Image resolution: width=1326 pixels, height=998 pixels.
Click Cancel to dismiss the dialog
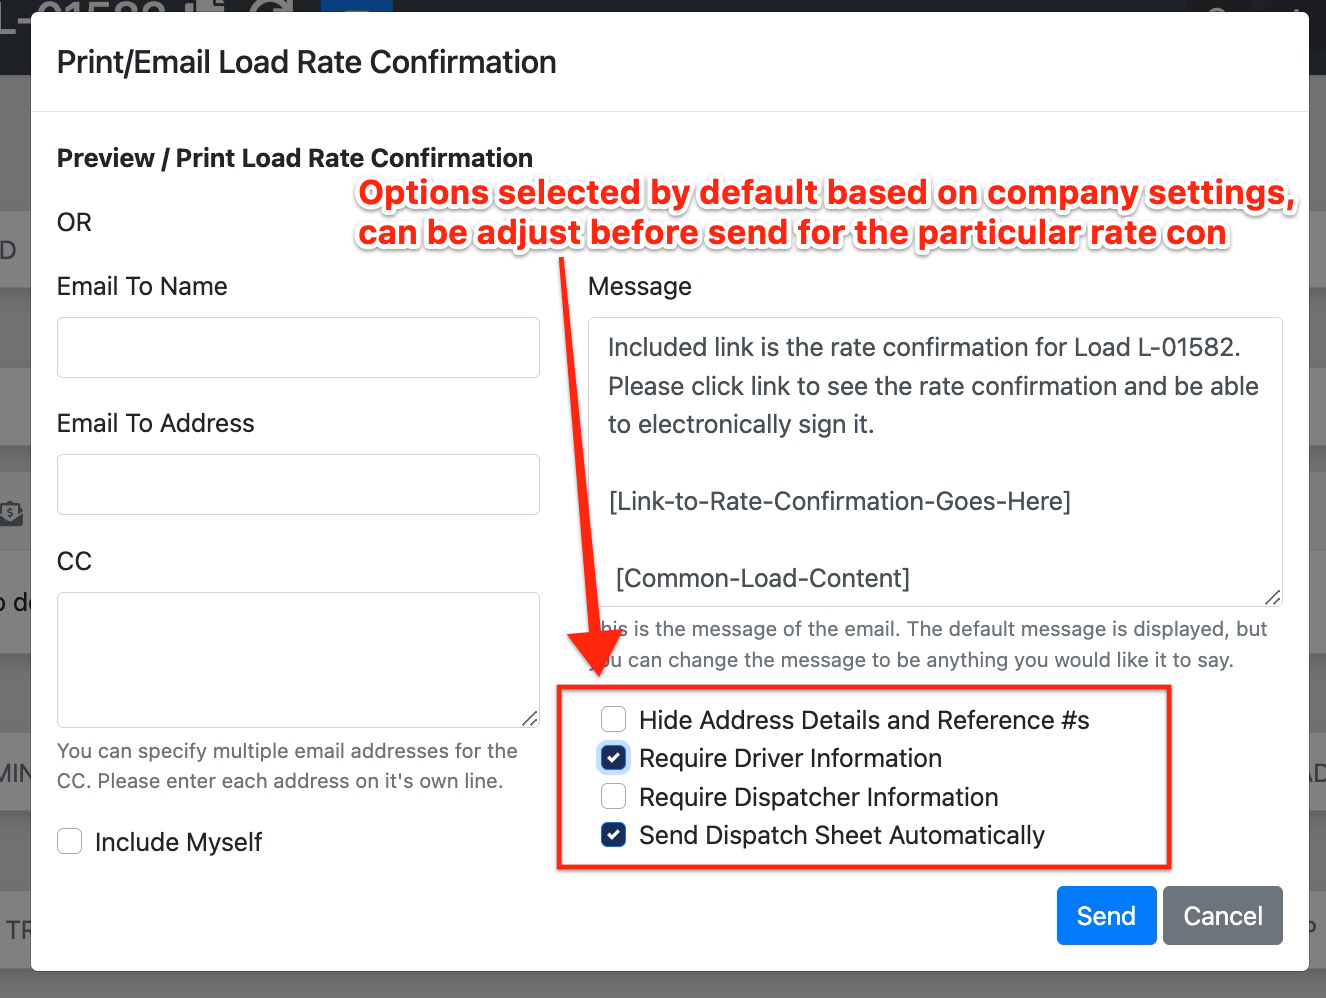coord(1222,915)
